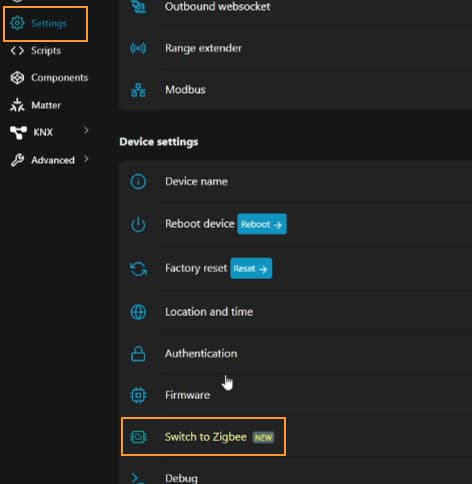Select the Reboot device label

click(200, 224)
